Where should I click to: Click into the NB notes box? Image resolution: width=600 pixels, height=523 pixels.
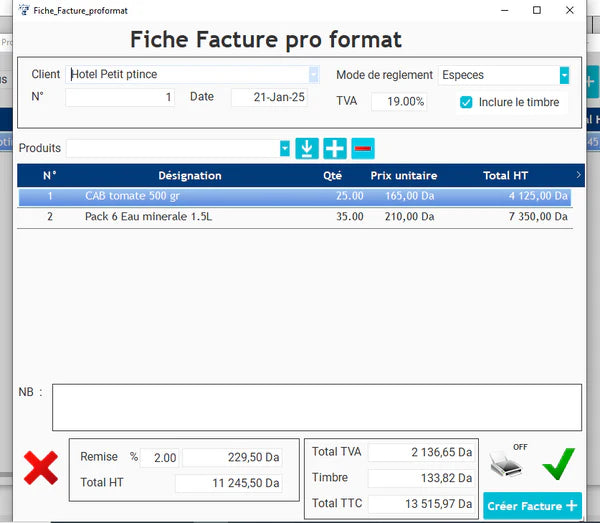317,407
